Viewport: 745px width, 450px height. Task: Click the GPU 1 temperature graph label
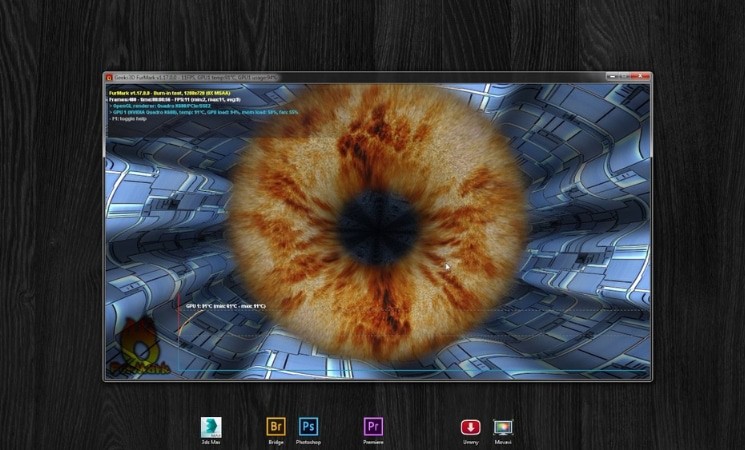tap(226, 306)
